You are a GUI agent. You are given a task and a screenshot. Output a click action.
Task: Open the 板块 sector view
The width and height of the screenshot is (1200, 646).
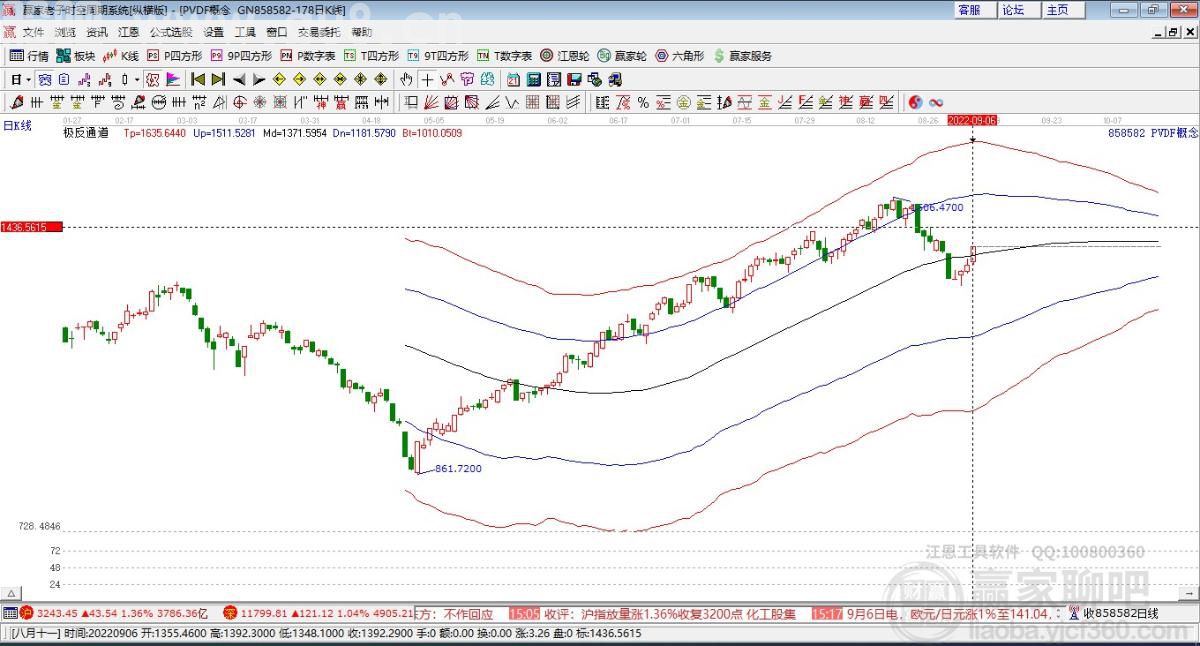coord(75,56)
